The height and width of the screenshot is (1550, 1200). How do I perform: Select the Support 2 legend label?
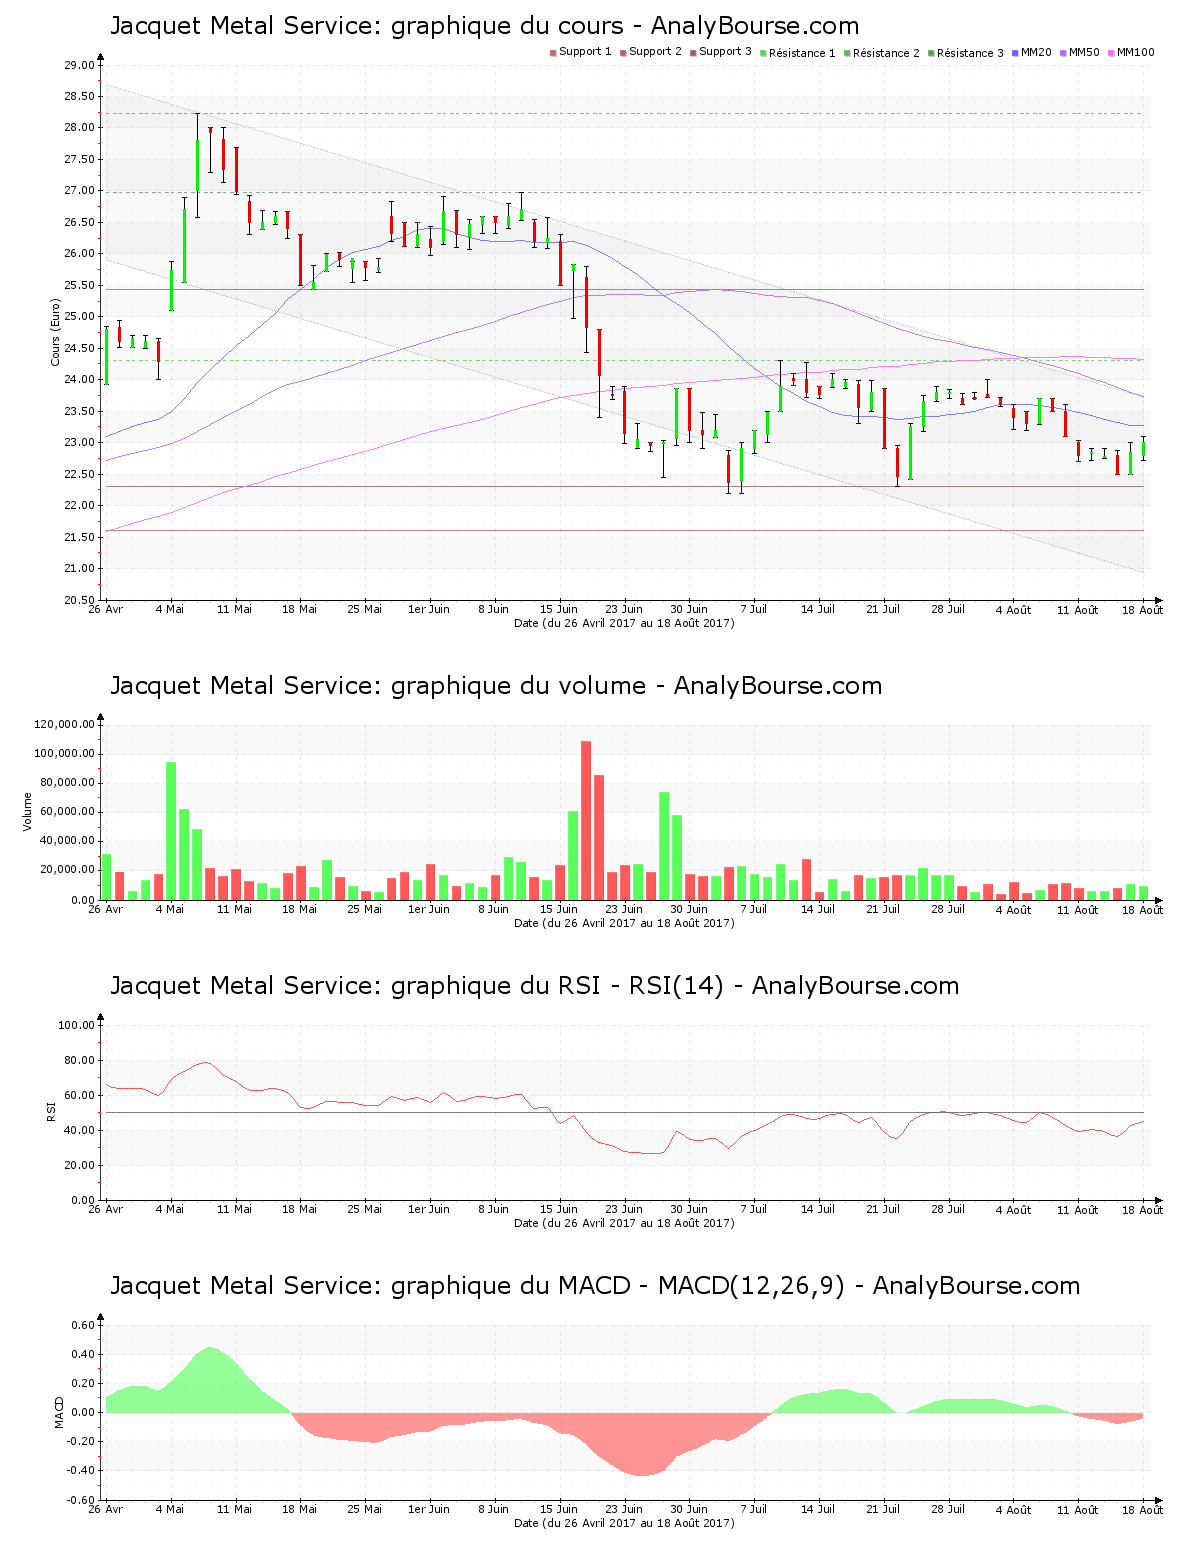click(655, 52)
